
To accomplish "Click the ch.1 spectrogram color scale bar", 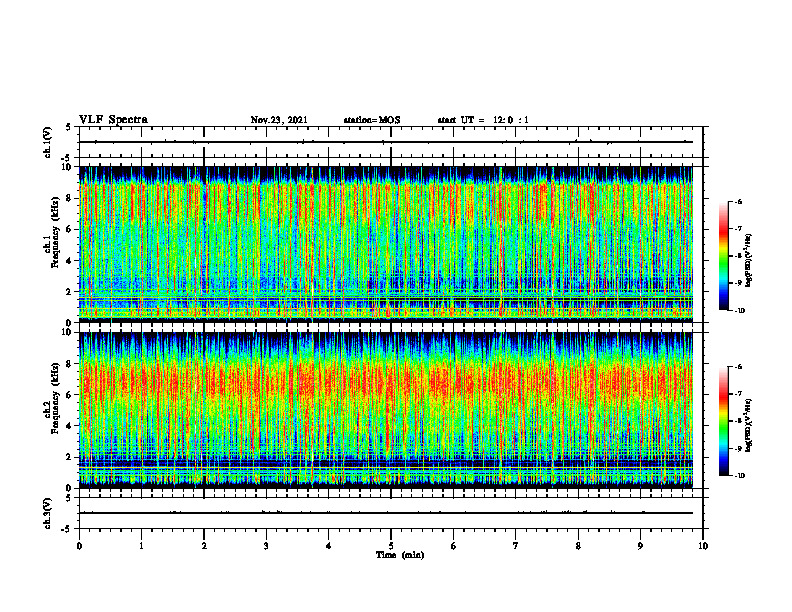I will [723, 256].
